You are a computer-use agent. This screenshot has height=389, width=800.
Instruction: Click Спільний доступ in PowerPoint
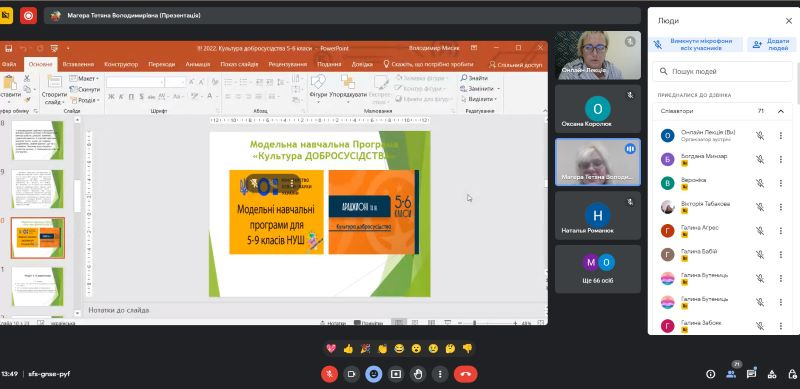coord(515,65)
